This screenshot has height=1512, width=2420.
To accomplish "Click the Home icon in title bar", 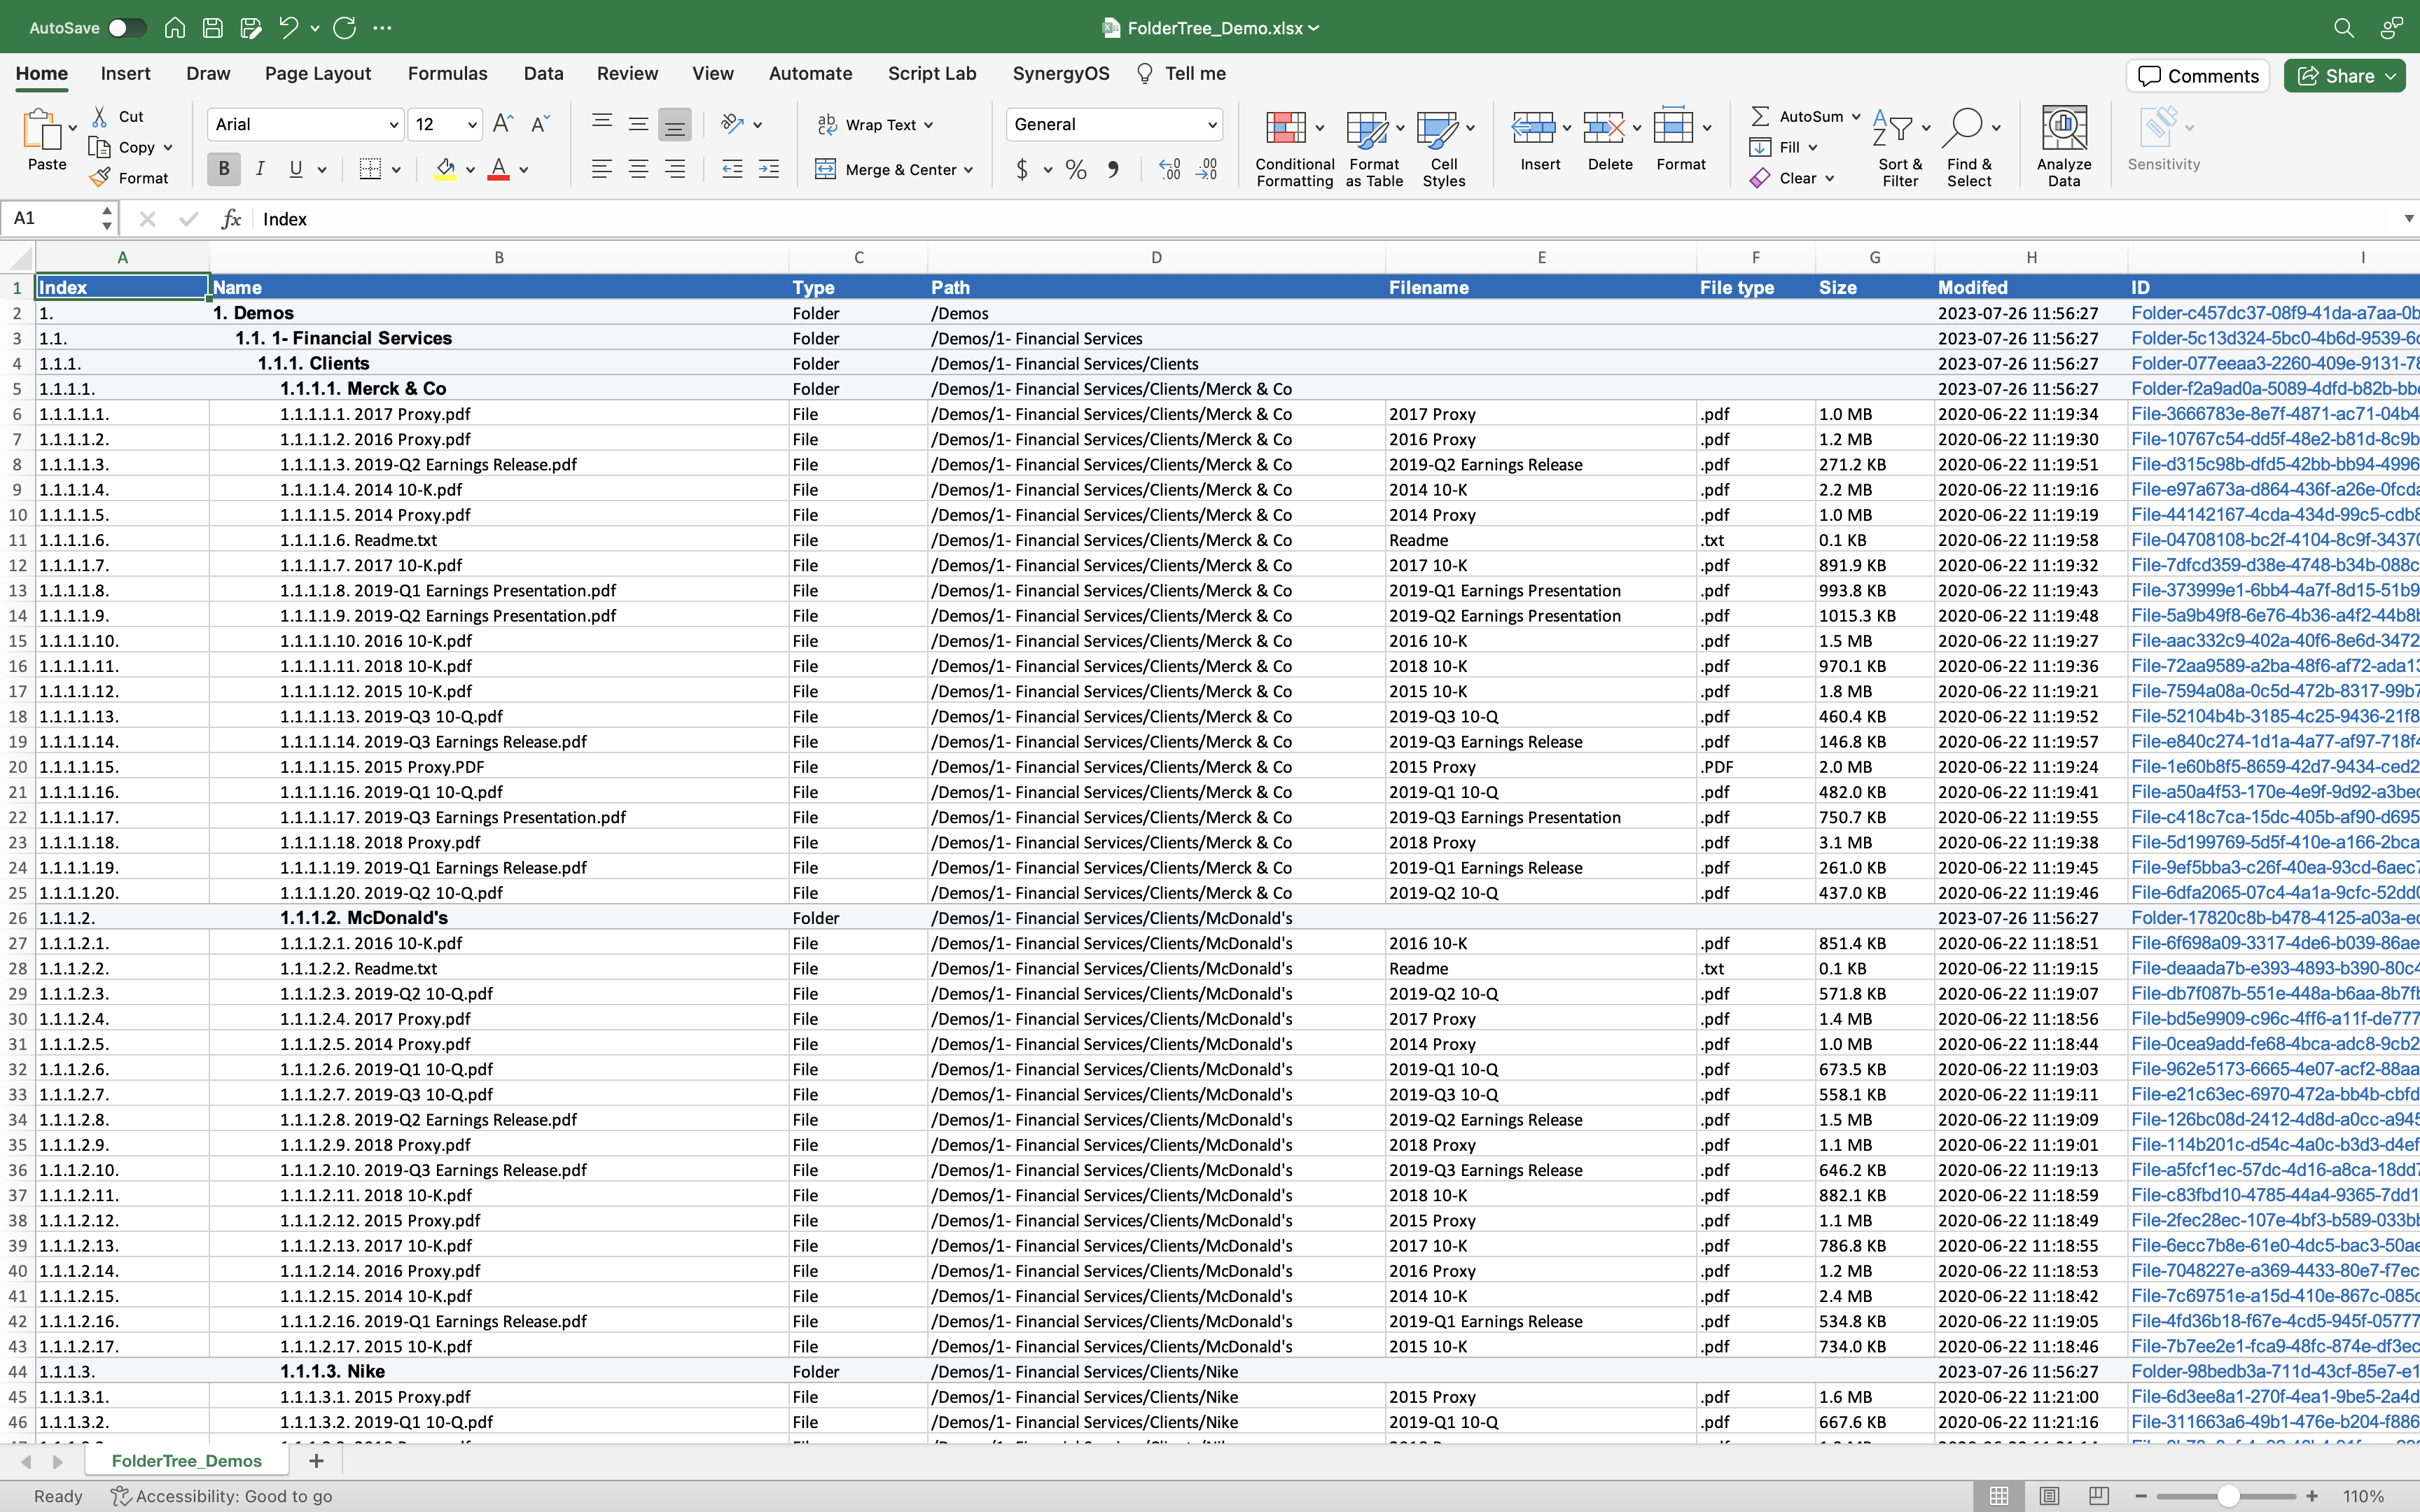I will (x=175, y=28).
